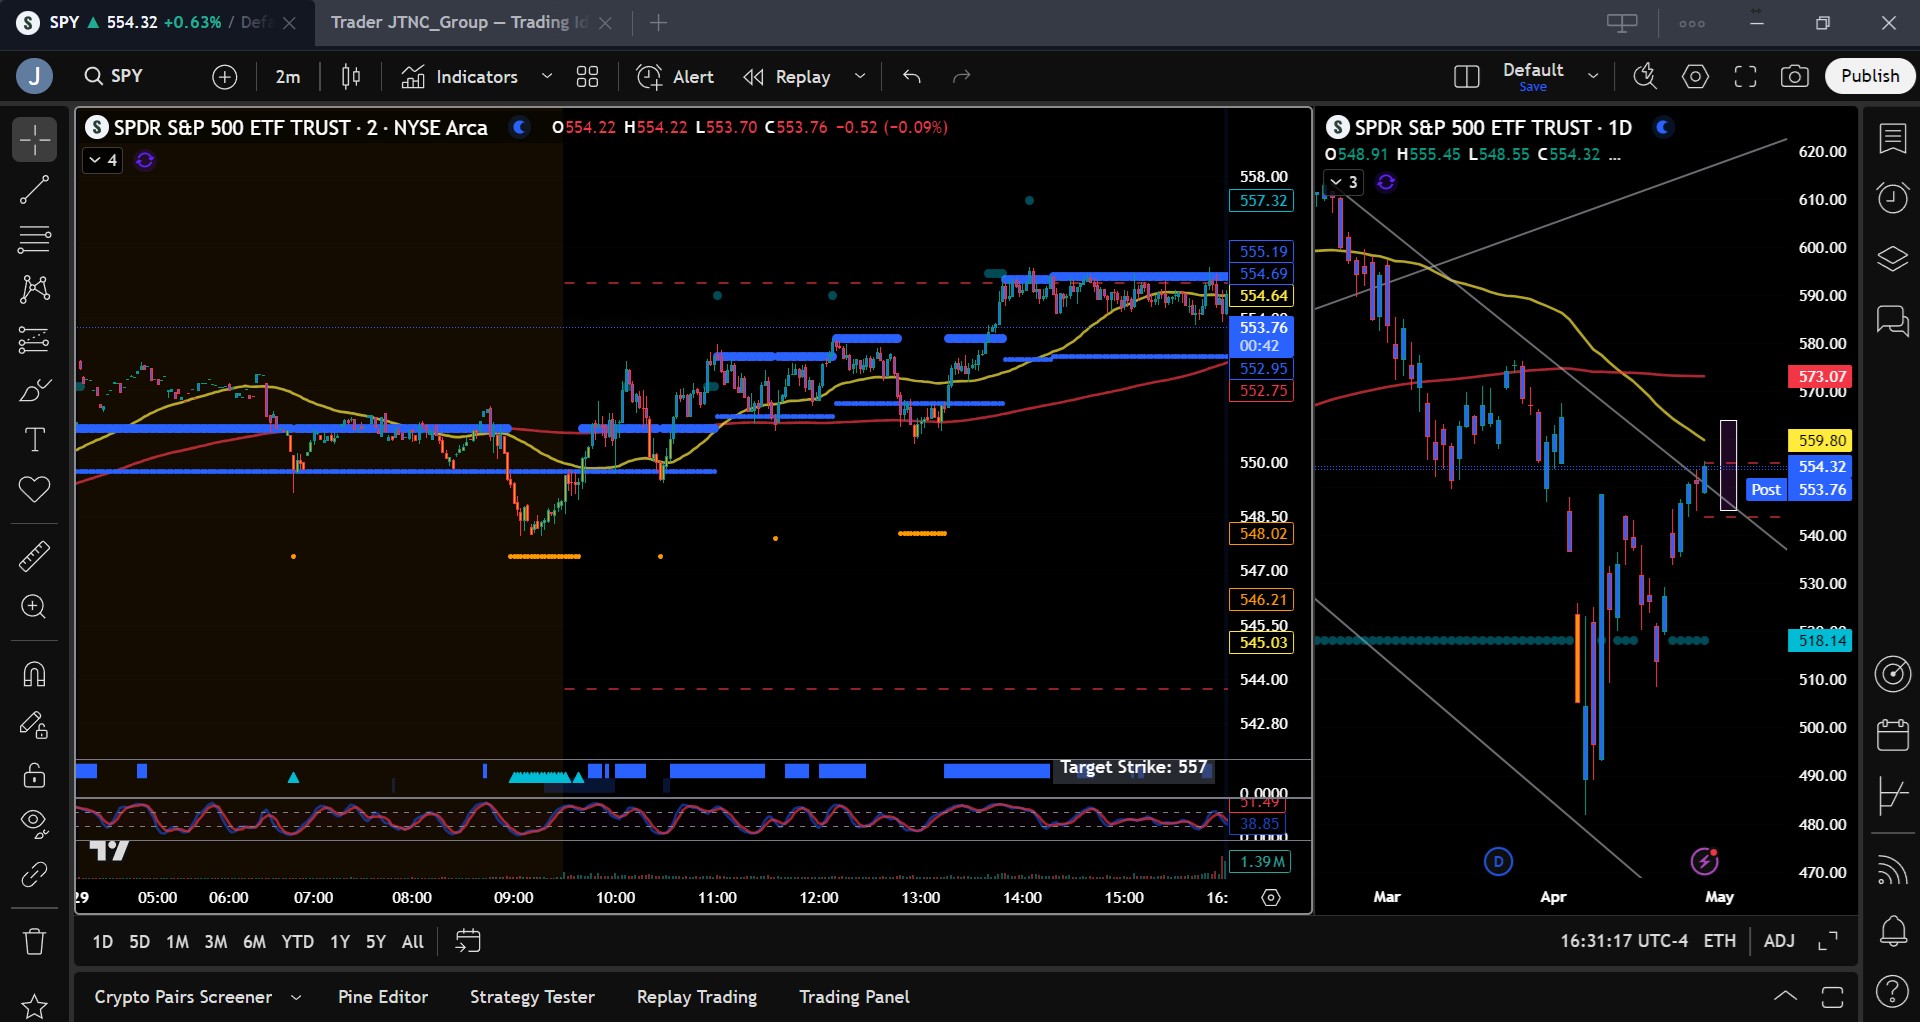The image size is (1920, 1022).
Task: Select the trend line drawing tool
Action: coord(34,189)
